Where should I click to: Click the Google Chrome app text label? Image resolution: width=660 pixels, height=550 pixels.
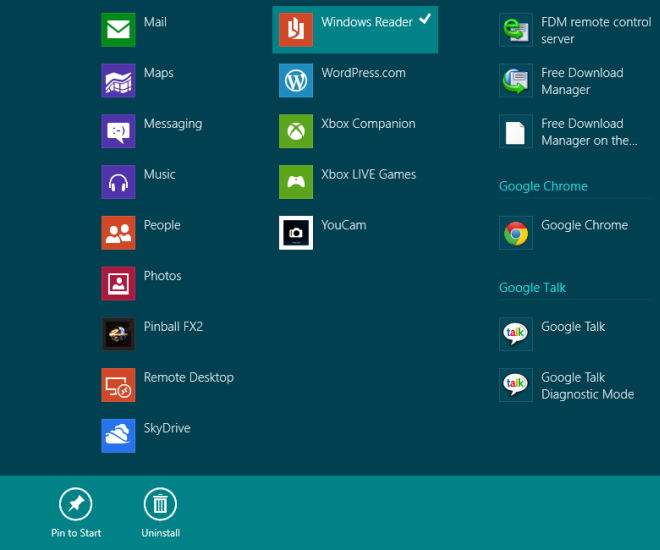[x=585, y=225]
